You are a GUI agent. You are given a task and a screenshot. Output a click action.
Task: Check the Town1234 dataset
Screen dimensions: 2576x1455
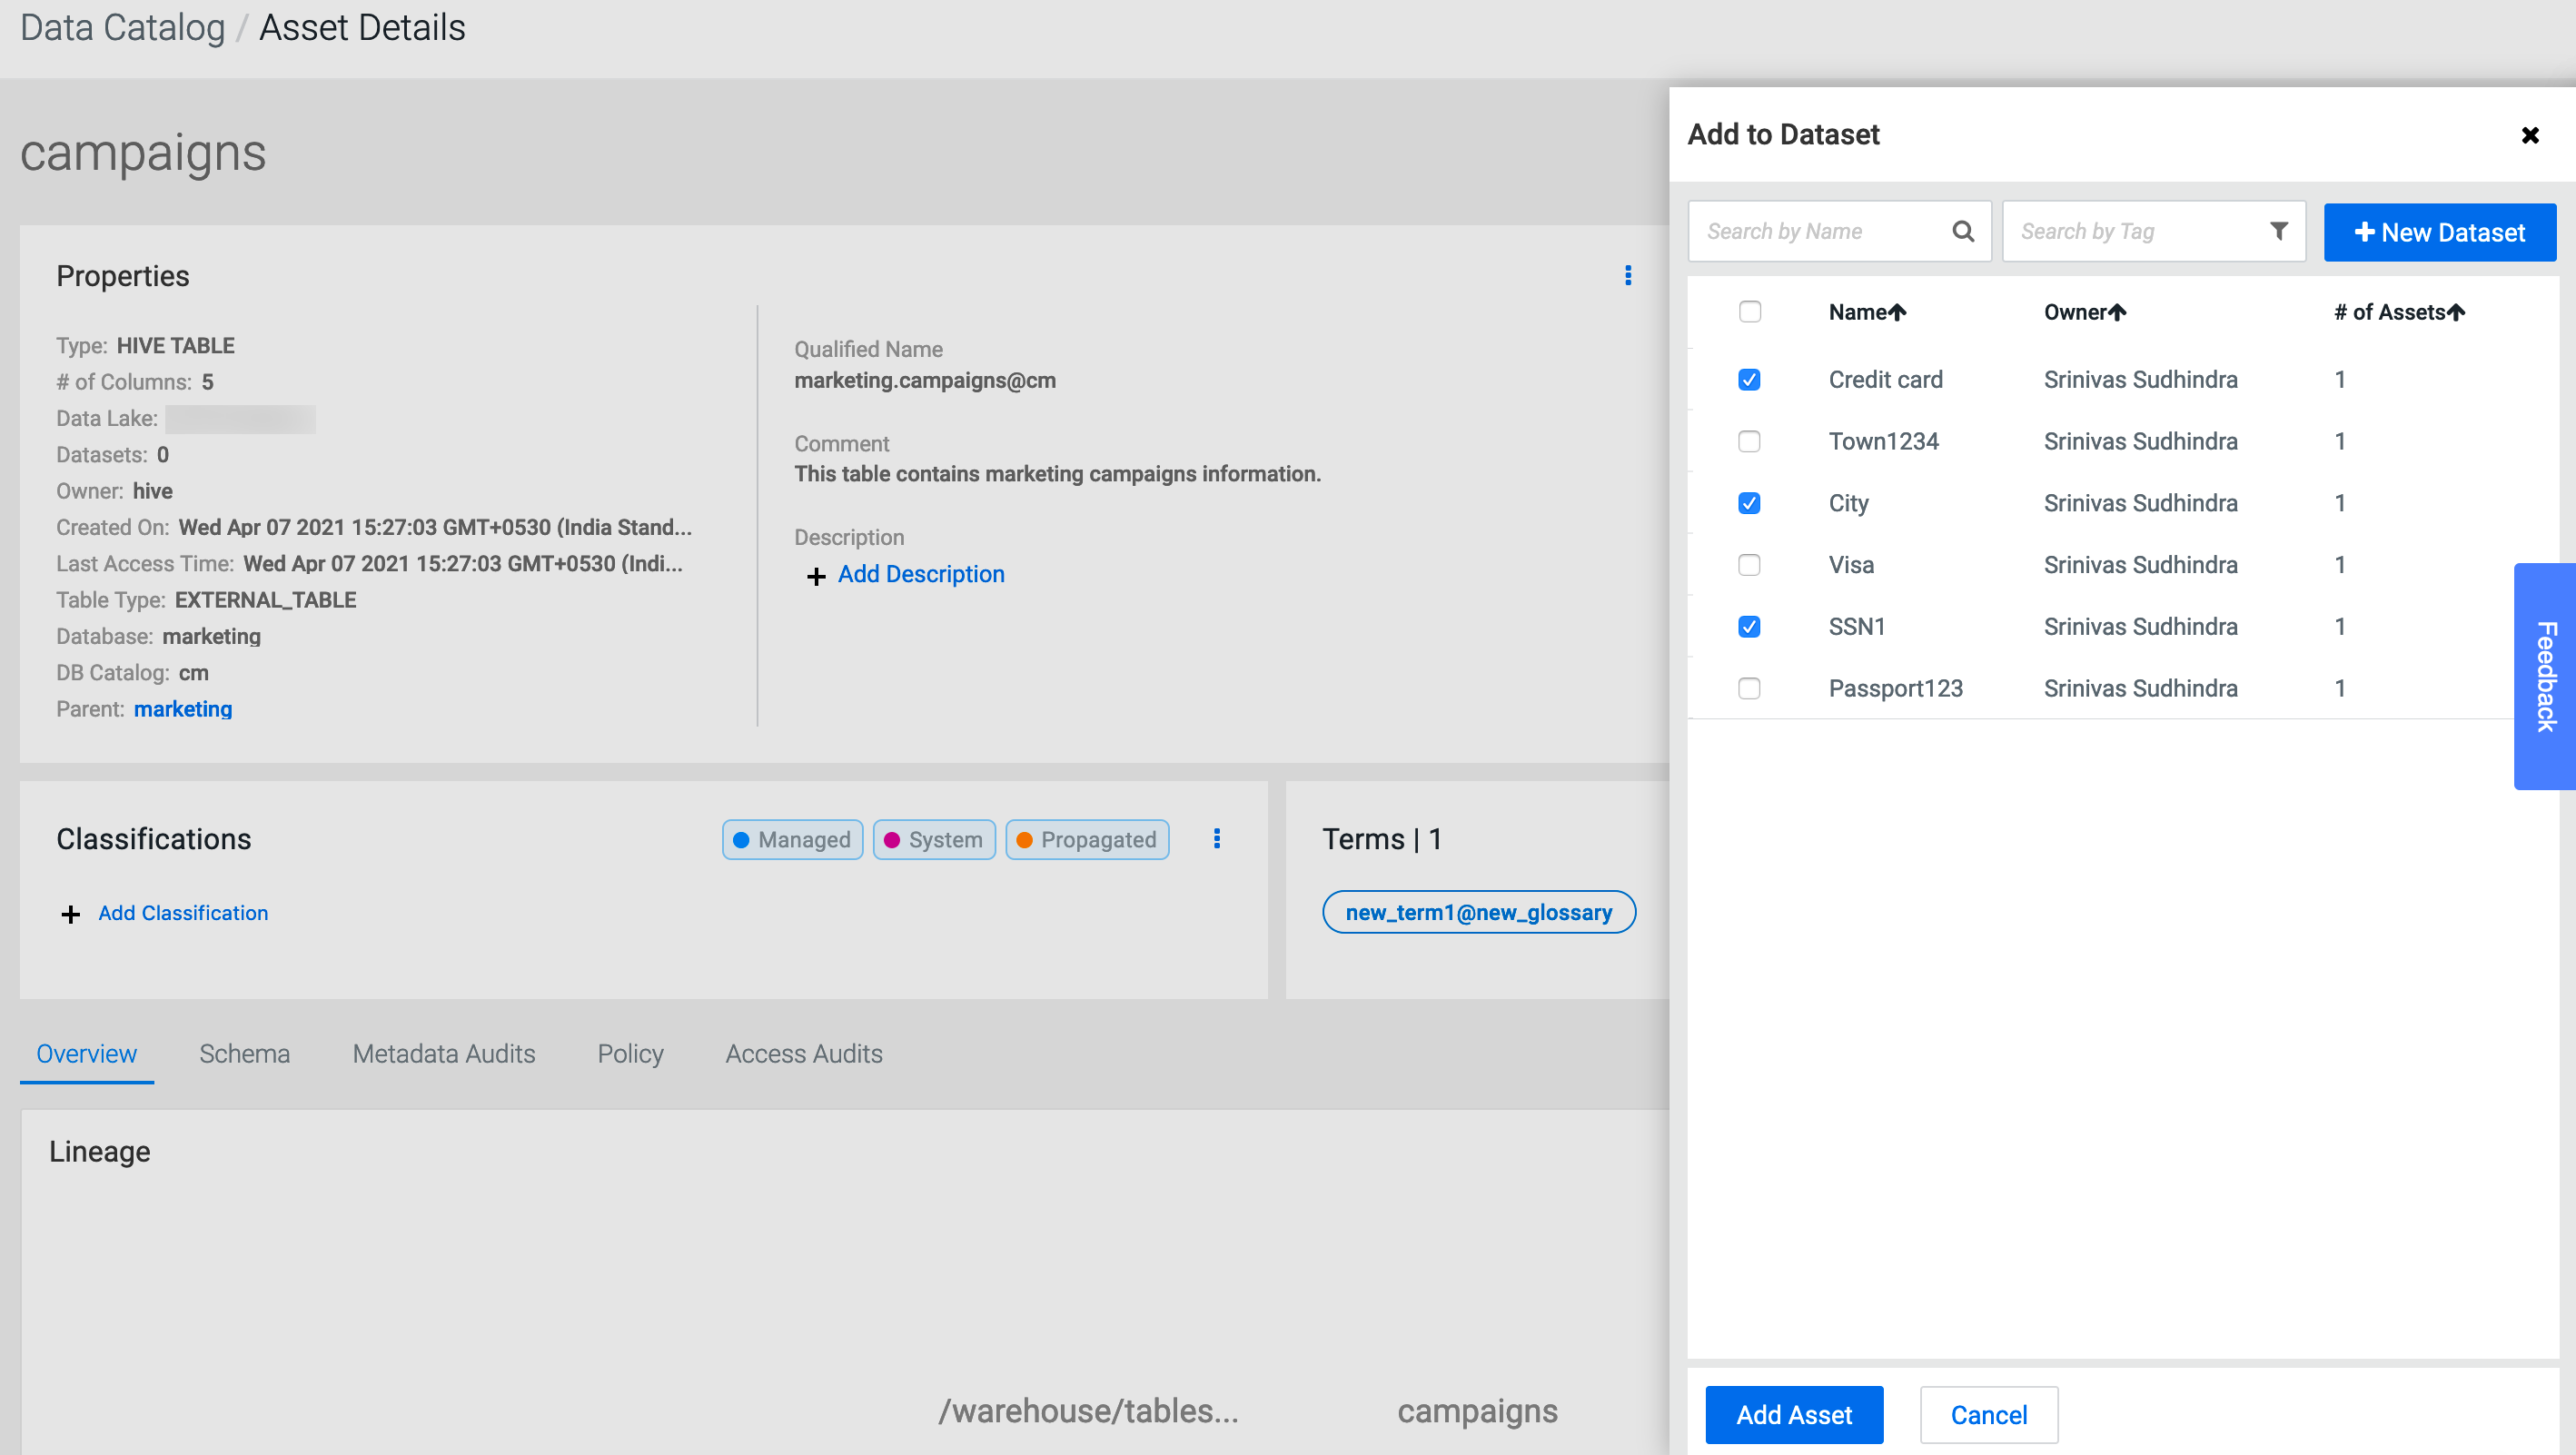click(x=1749, y=441)
